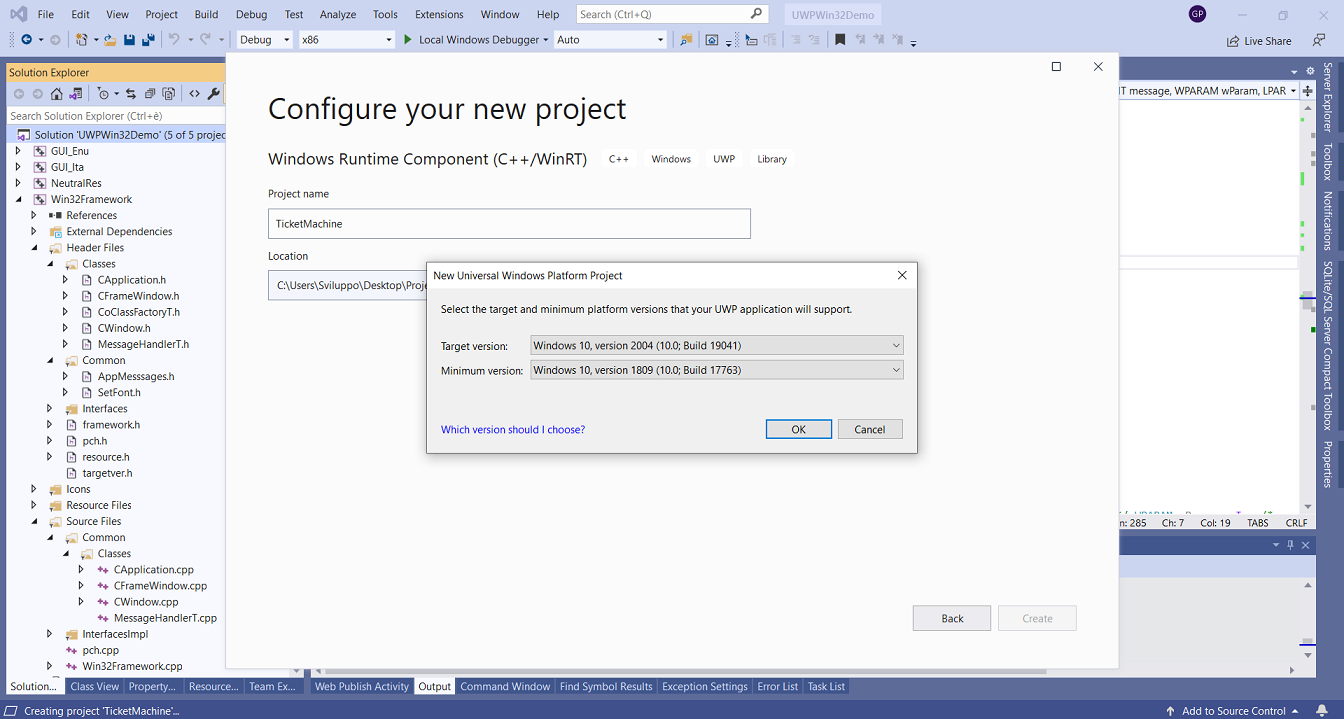
Task: Open the x86 platform dropdown
Action: (347, 40)
